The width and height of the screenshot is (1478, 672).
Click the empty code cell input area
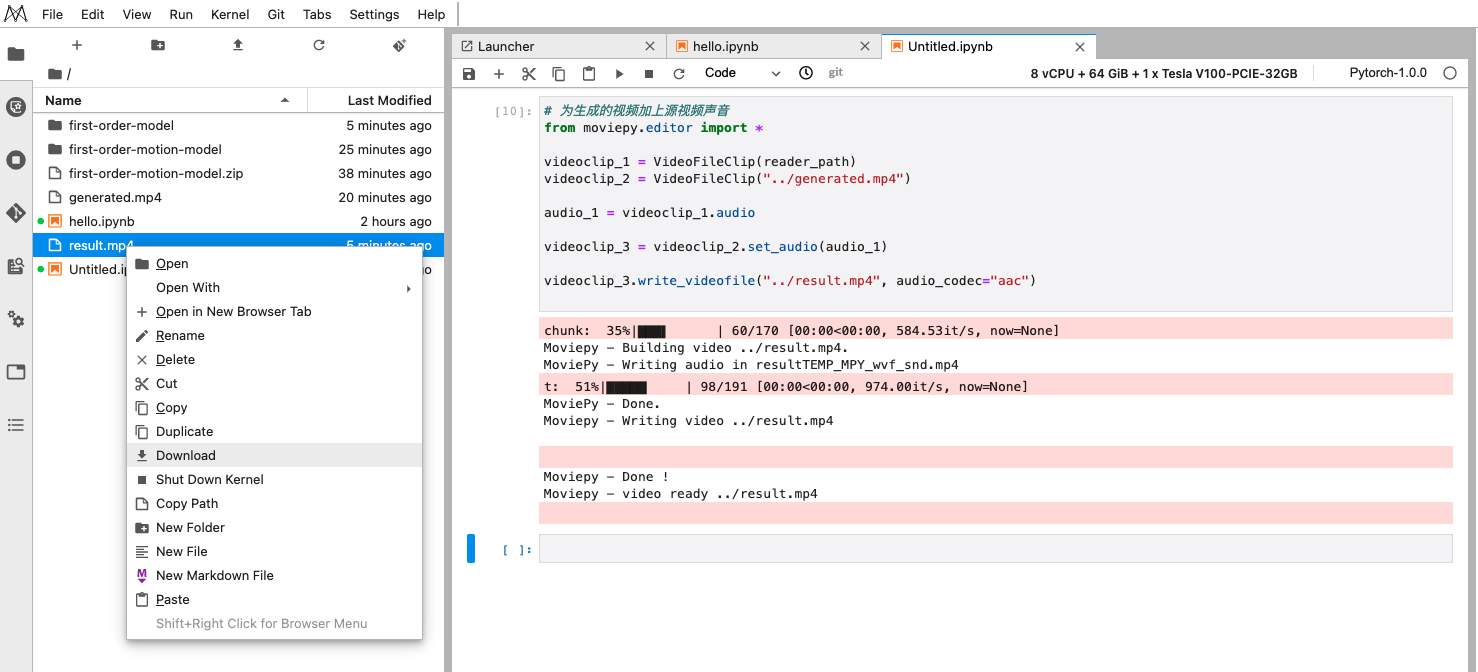point(994,549)
